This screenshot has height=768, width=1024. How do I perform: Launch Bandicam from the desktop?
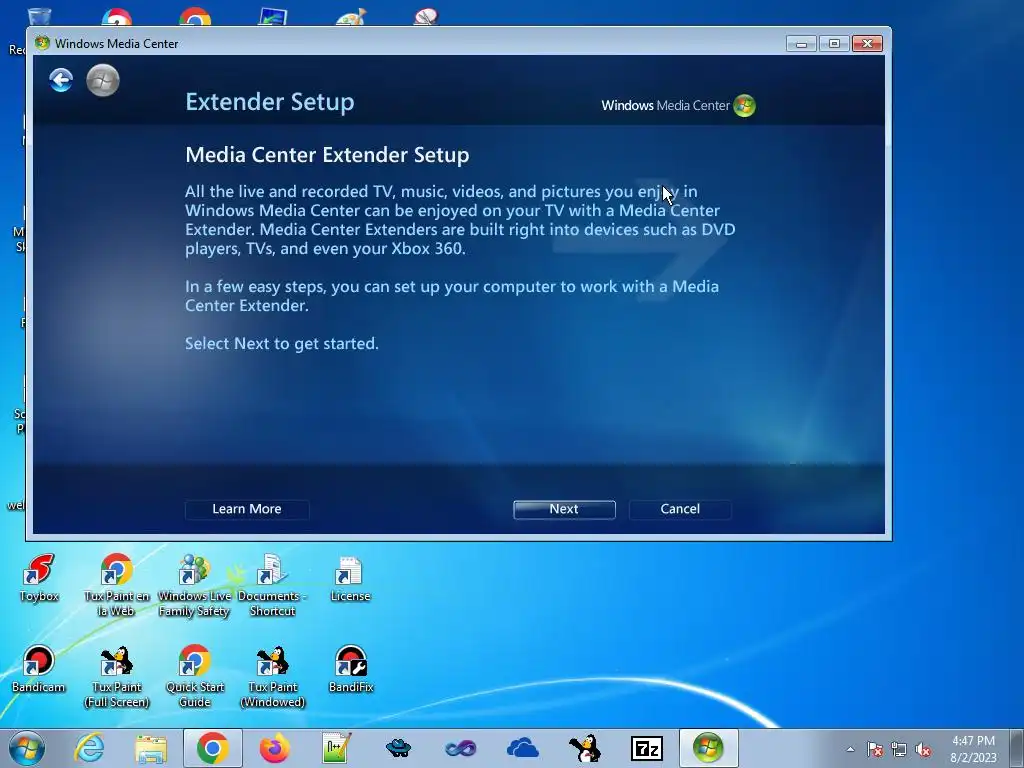coord(39,669)
